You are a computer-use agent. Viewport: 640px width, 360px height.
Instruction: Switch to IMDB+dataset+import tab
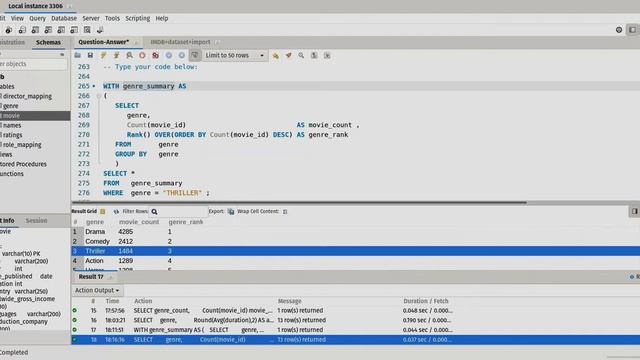180,42
